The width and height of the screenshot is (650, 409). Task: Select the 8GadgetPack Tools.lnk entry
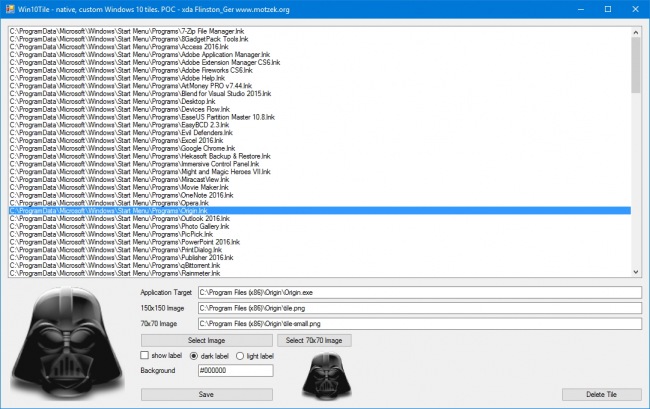[x=320, y=39]
